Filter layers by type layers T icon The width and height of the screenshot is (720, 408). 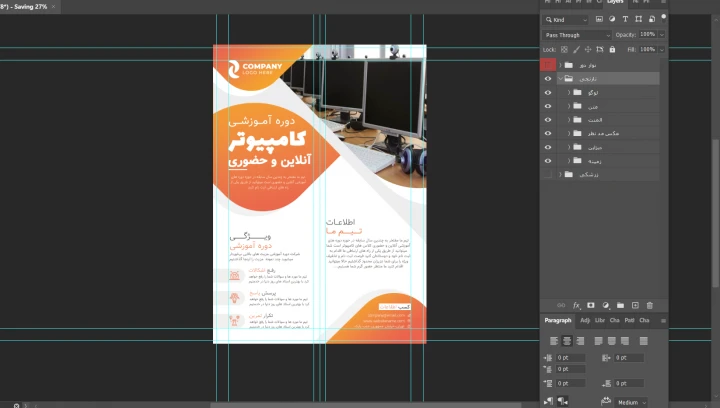coord(625,19)
